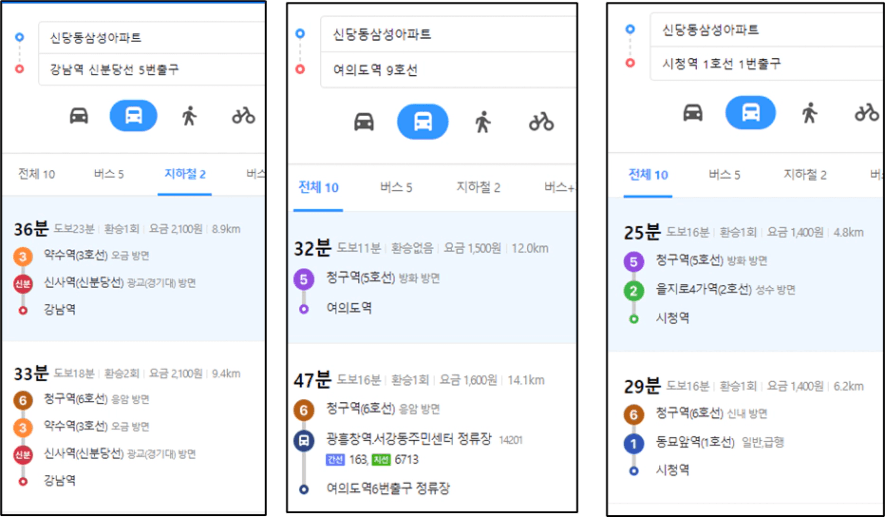Open 지하철 2 tab in right panel
This screenshot has height=517, width=885.
click(804, 175)
